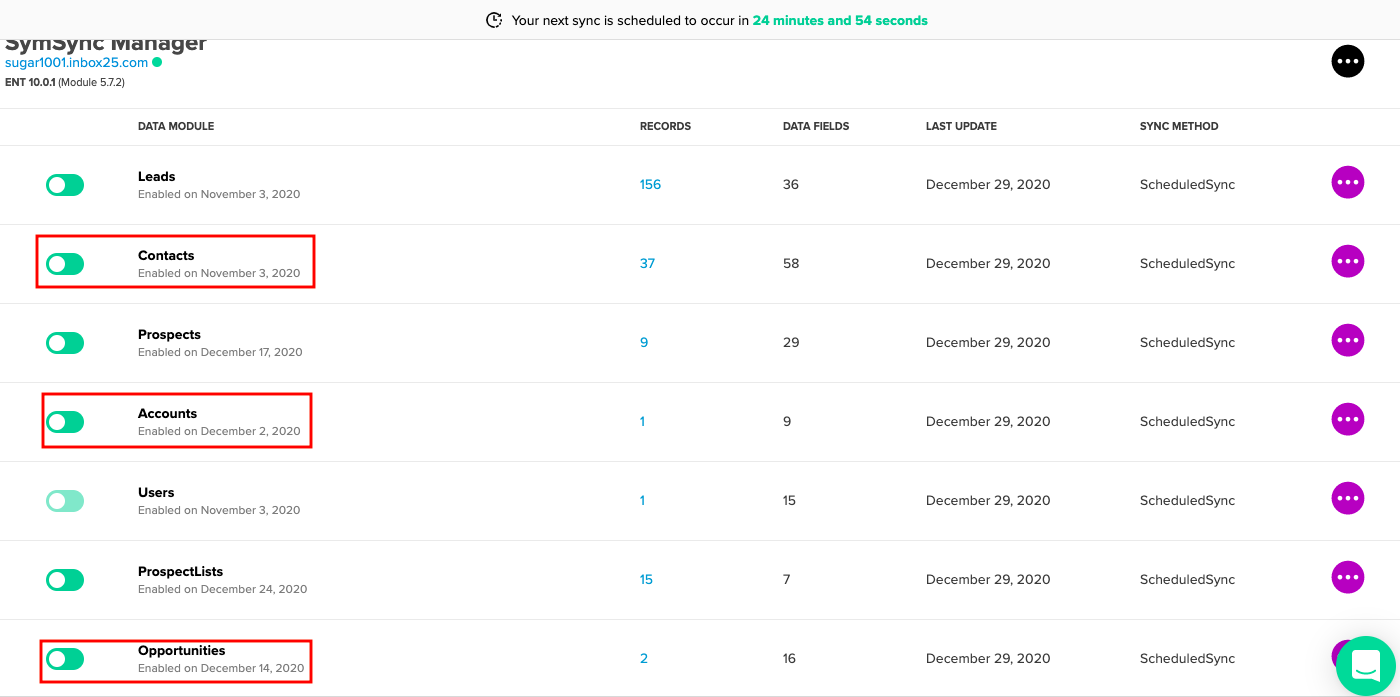1400x697 pixels.
Task: Open the Prospects row options menu
Action: pos(1347,341)
